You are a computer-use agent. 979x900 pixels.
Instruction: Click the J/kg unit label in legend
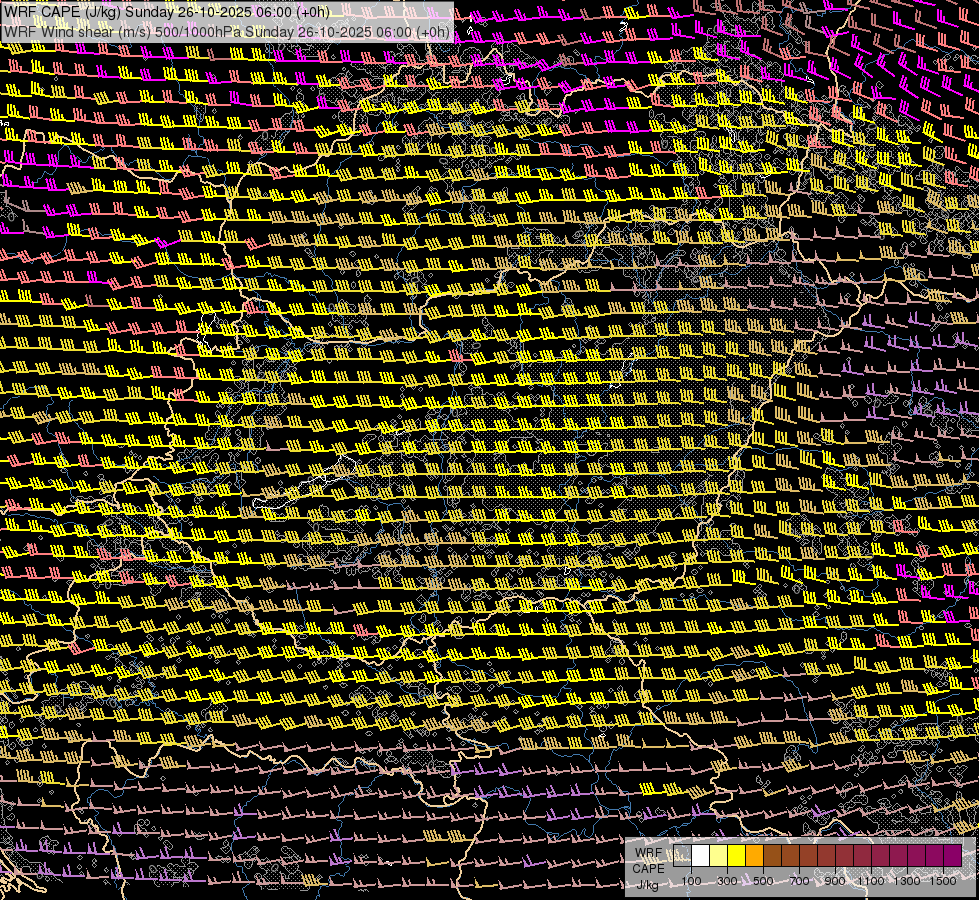tap(647, 886)
